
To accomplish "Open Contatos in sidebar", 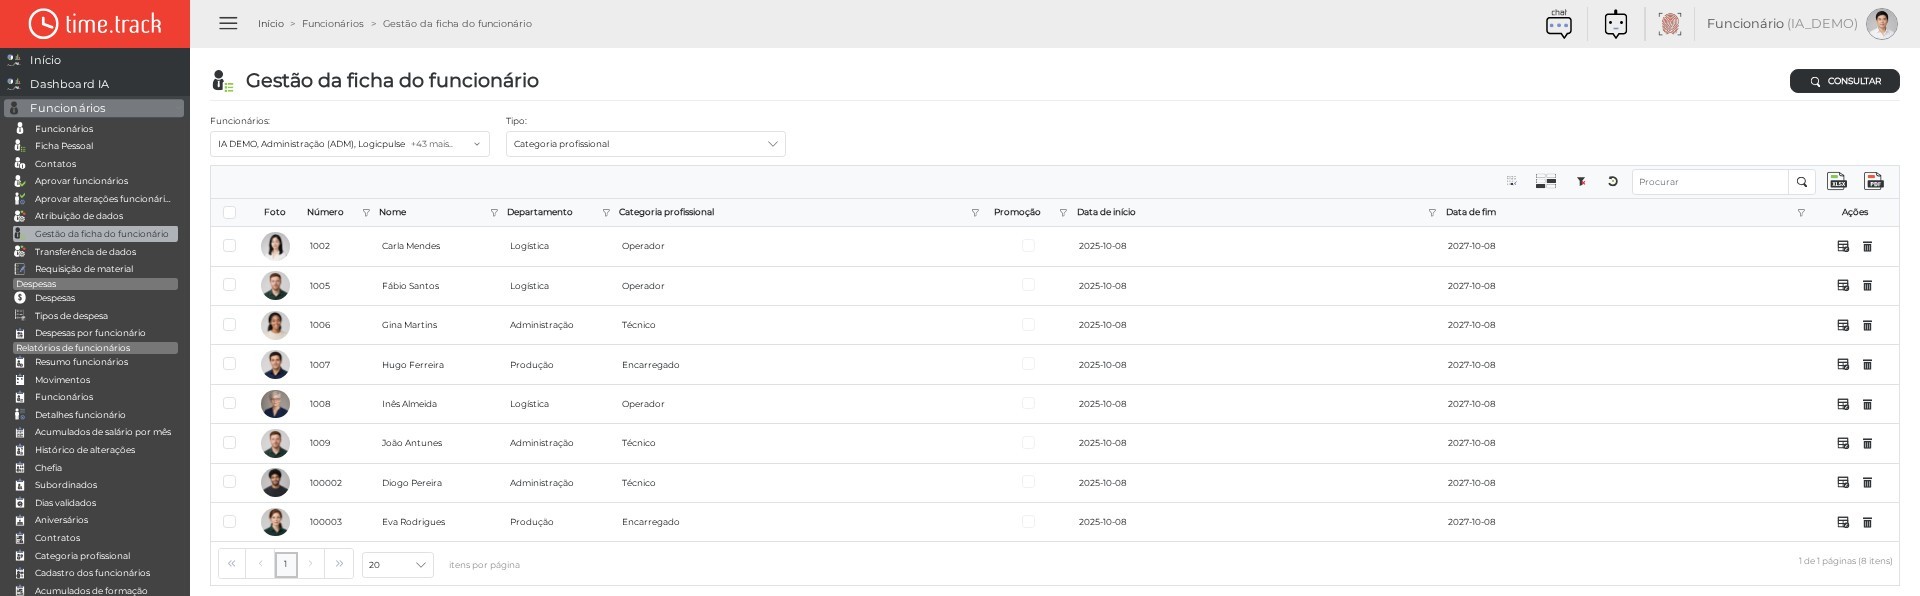I will (x=55, y=164).
